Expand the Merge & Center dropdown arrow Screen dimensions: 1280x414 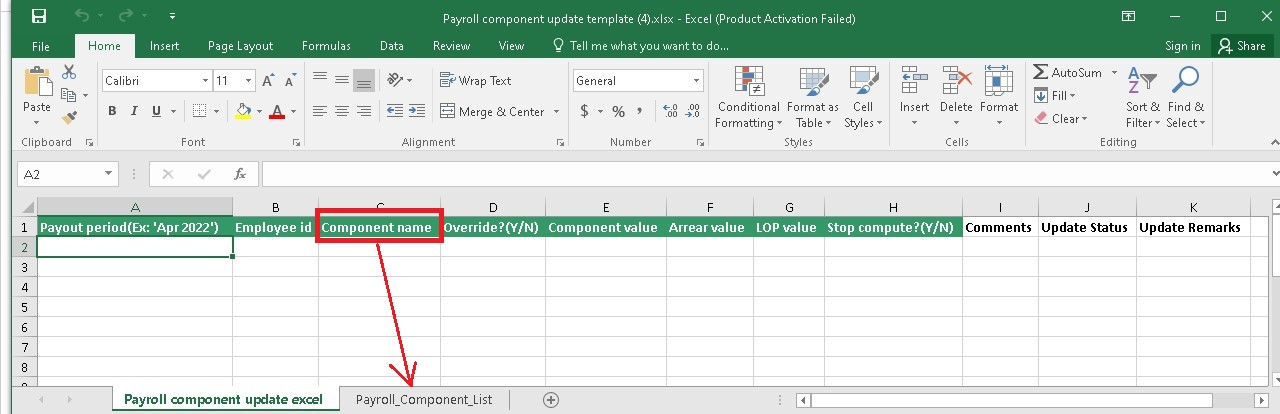coord(555,112)
